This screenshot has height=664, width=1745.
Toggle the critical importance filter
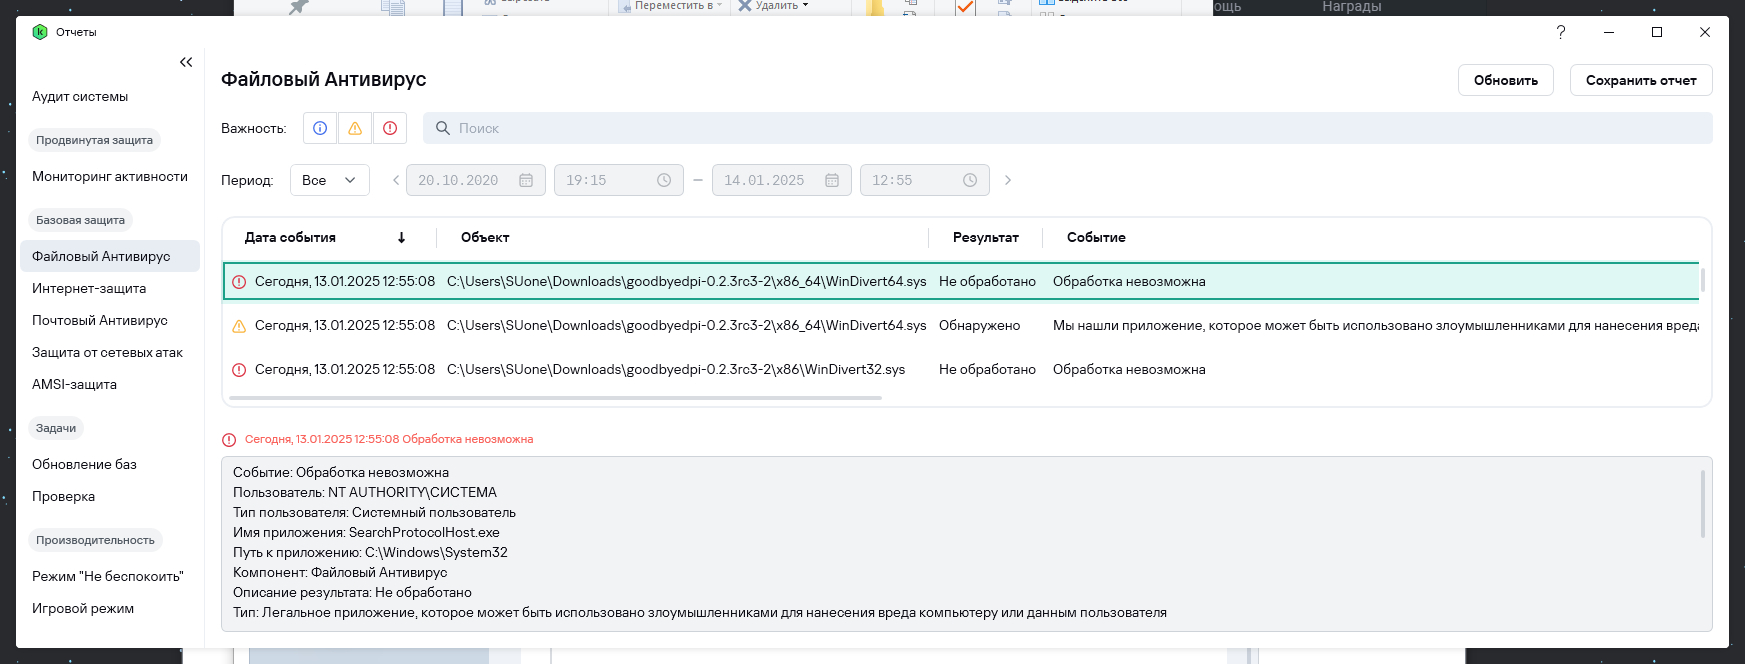pos(390,128)
